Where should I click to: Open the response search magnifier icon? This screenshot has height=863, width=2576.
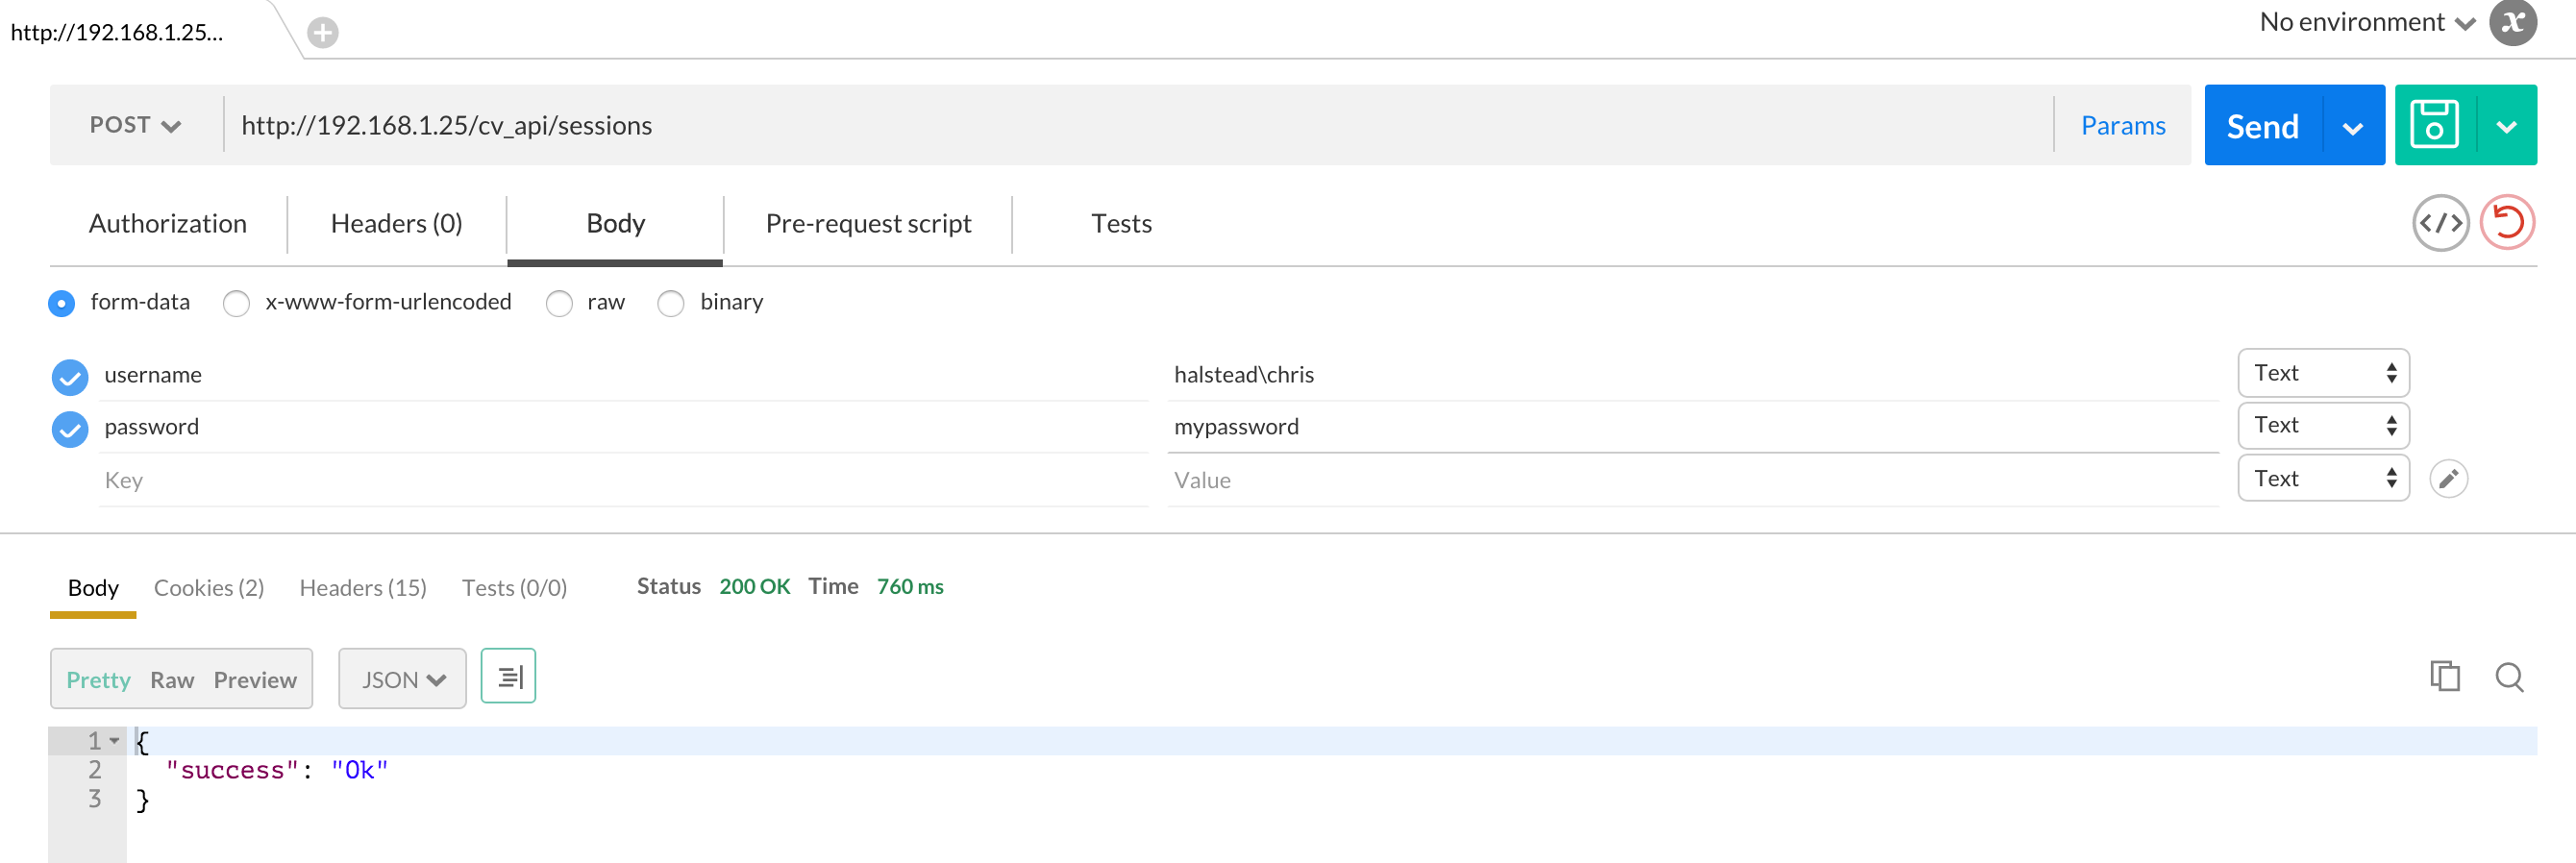2508,677
